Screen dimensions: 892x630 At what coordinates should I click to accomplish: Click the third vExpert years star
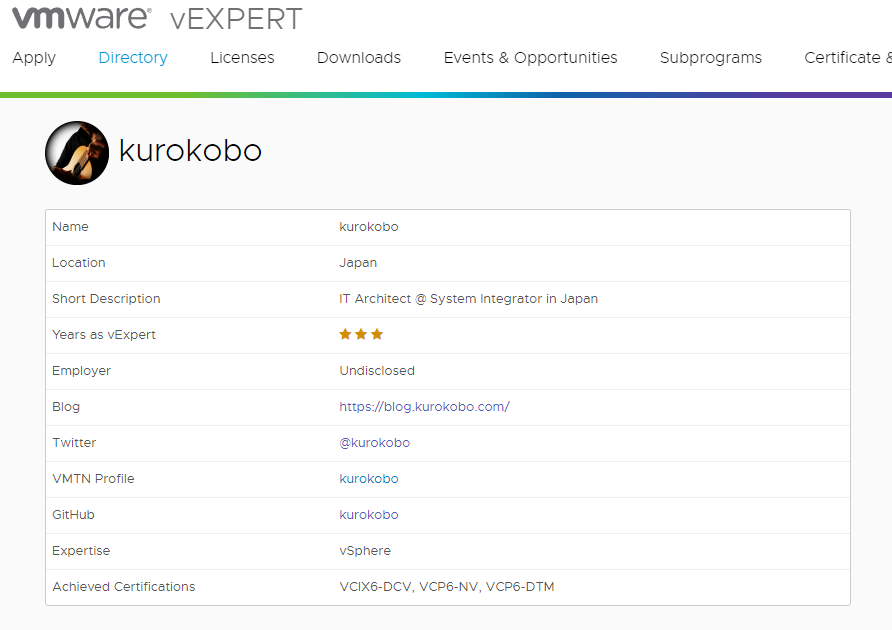[377, 334]
